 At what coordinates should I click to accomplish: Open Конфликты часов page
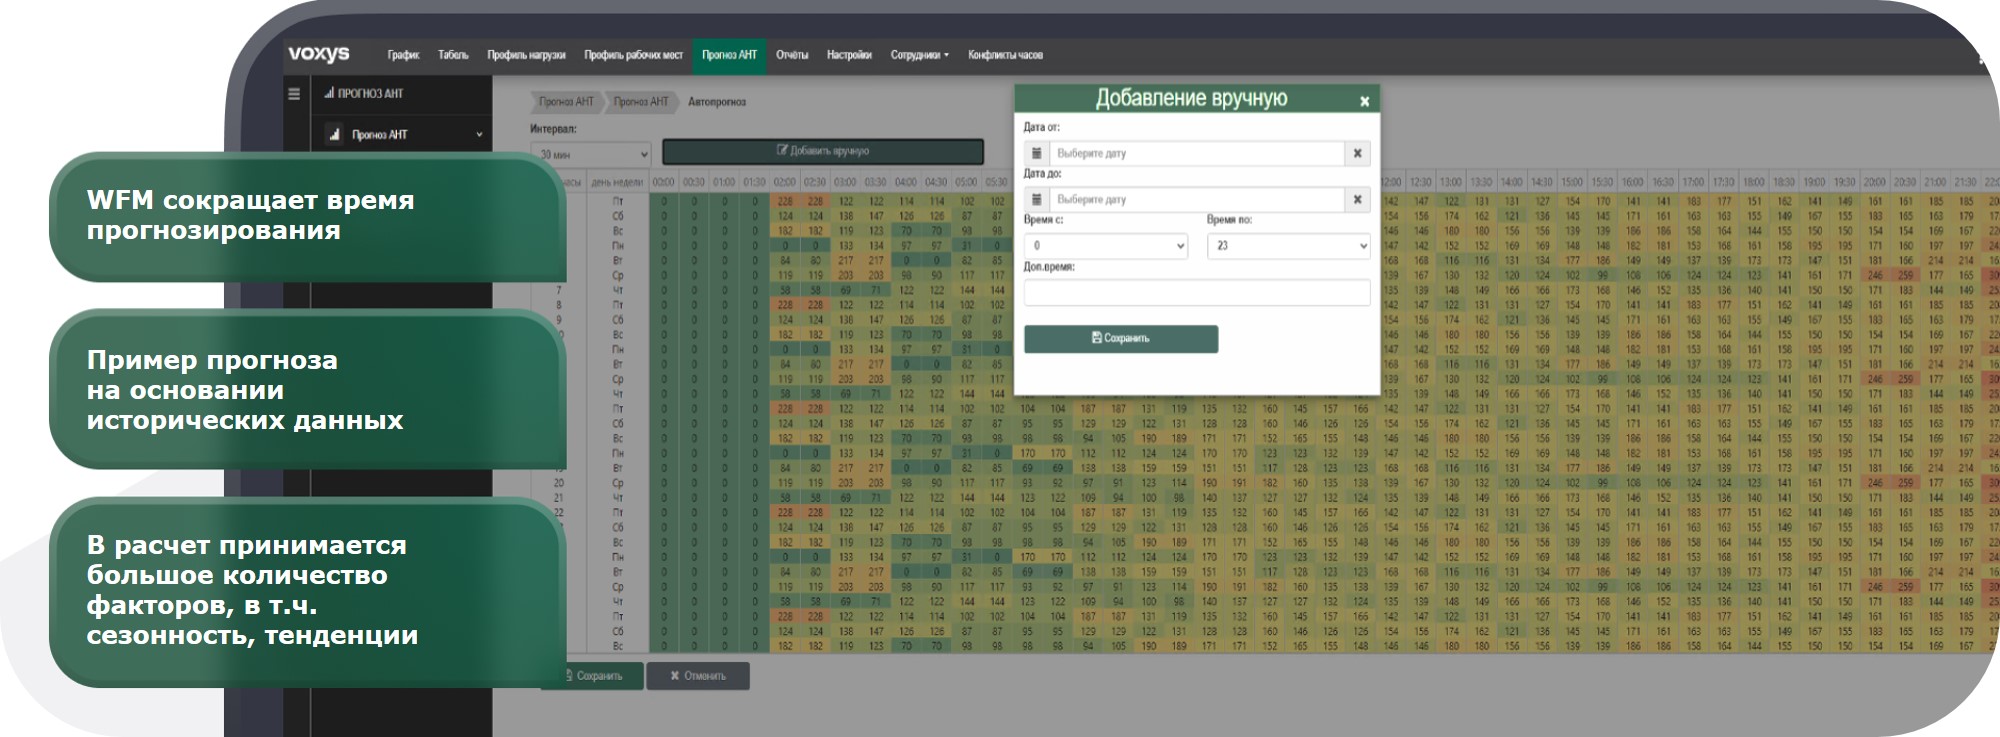[1005, 55]
